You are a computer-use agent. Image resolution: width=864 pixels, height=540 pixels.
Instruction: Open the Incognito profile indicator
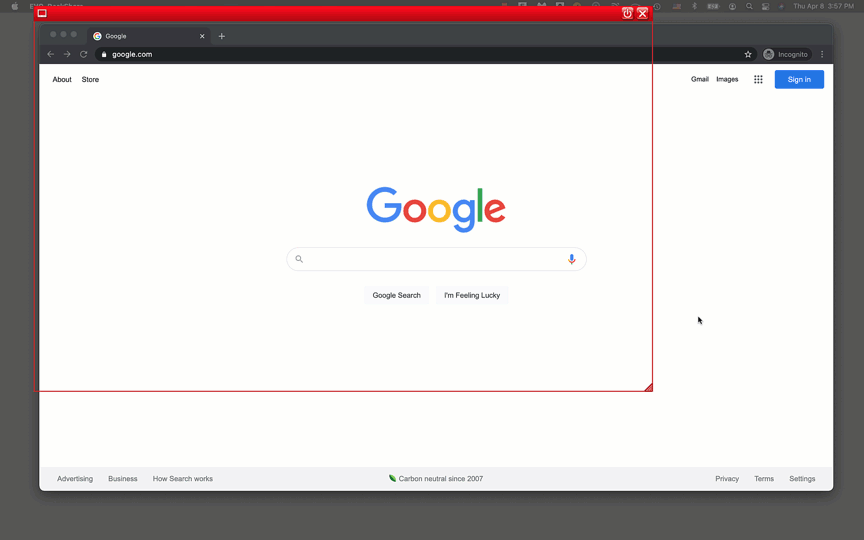[x=786, y=54]
